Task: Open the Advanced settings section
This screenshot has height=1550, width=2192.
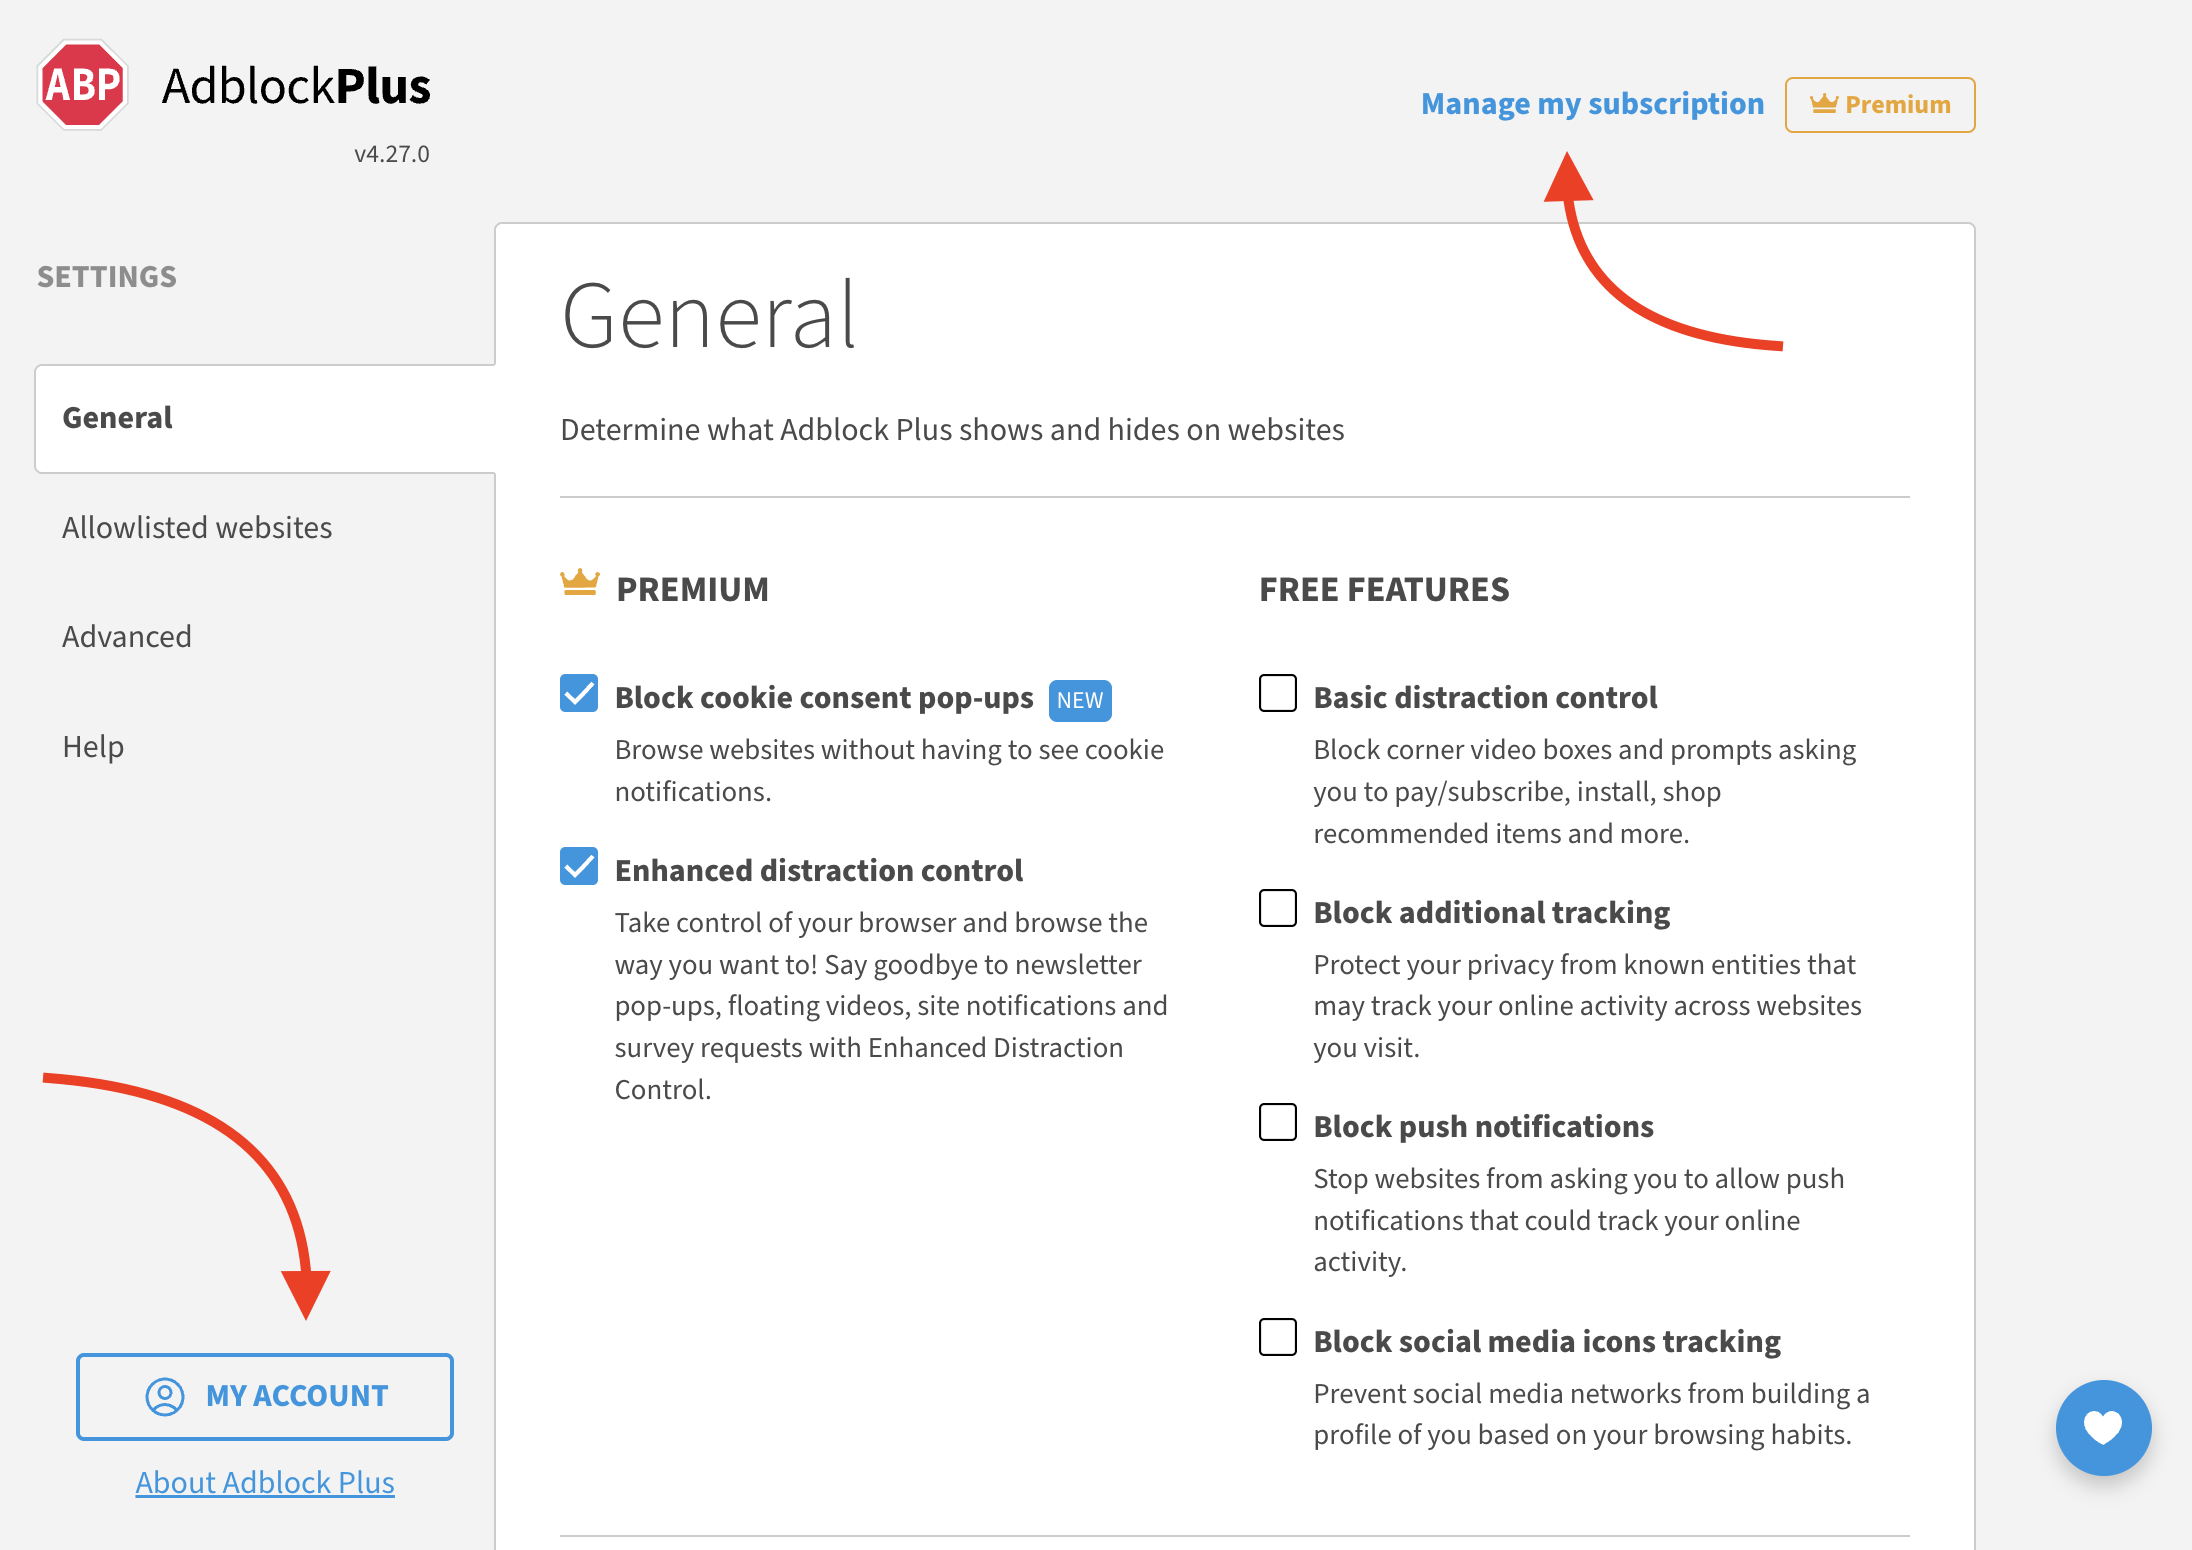Action: [127, 636]
